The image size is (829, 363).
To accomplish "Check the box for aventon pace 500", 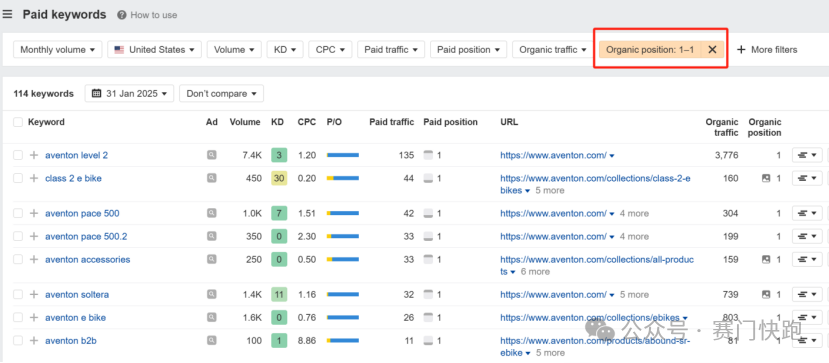I will 18,213.
